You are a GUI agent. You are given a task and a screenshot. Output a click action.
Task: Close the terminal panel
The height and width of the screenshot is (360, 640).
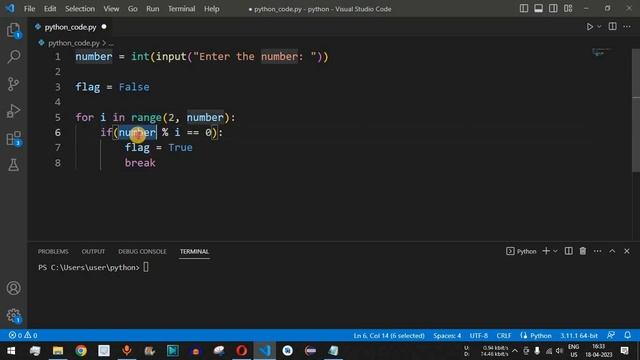click(x=627, y=251)
